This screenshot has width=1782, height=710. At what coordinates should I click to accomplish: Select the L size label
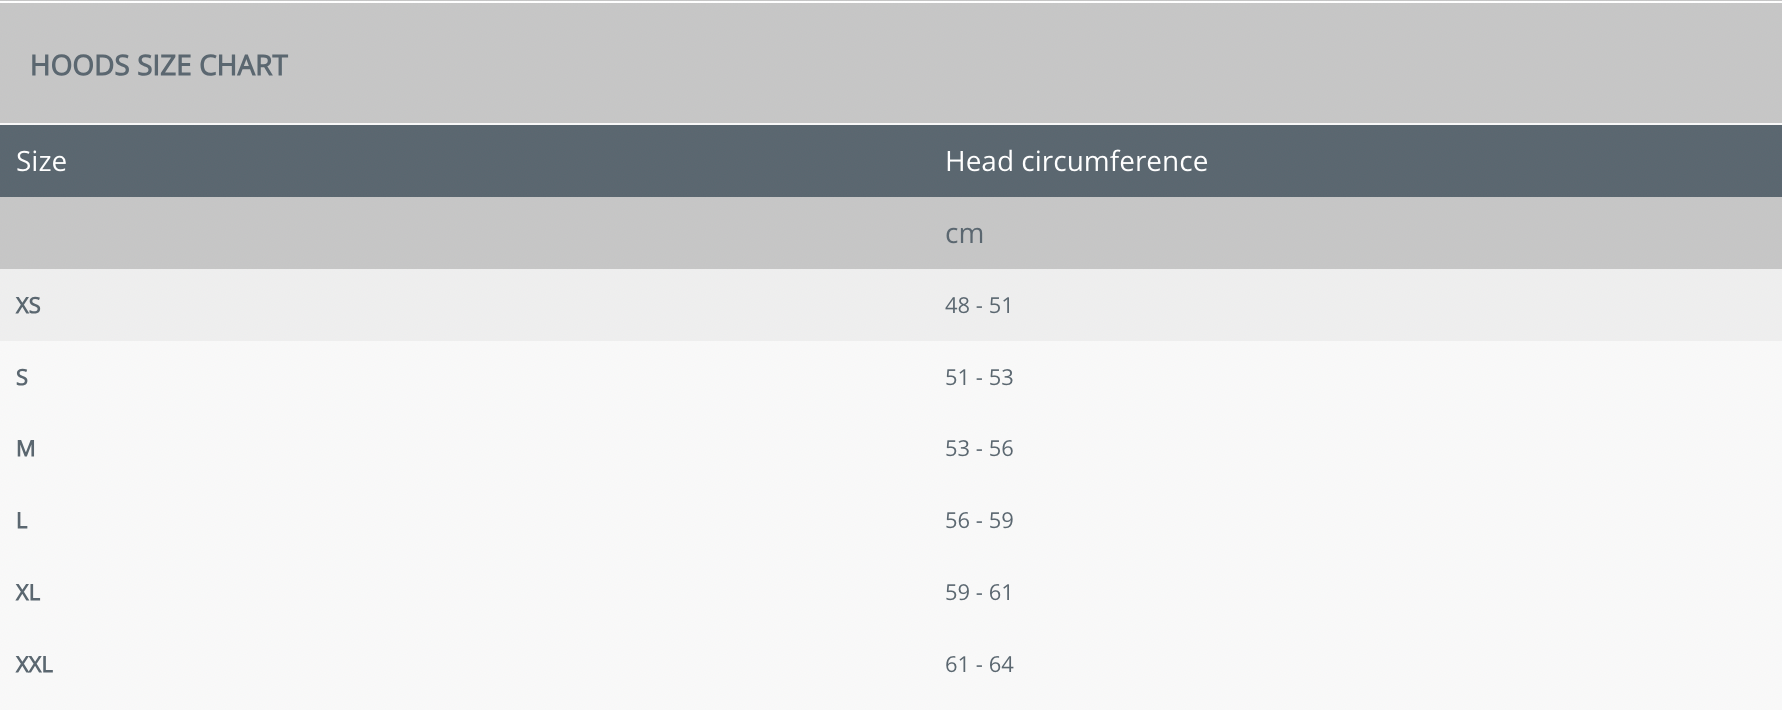point(22,521)
